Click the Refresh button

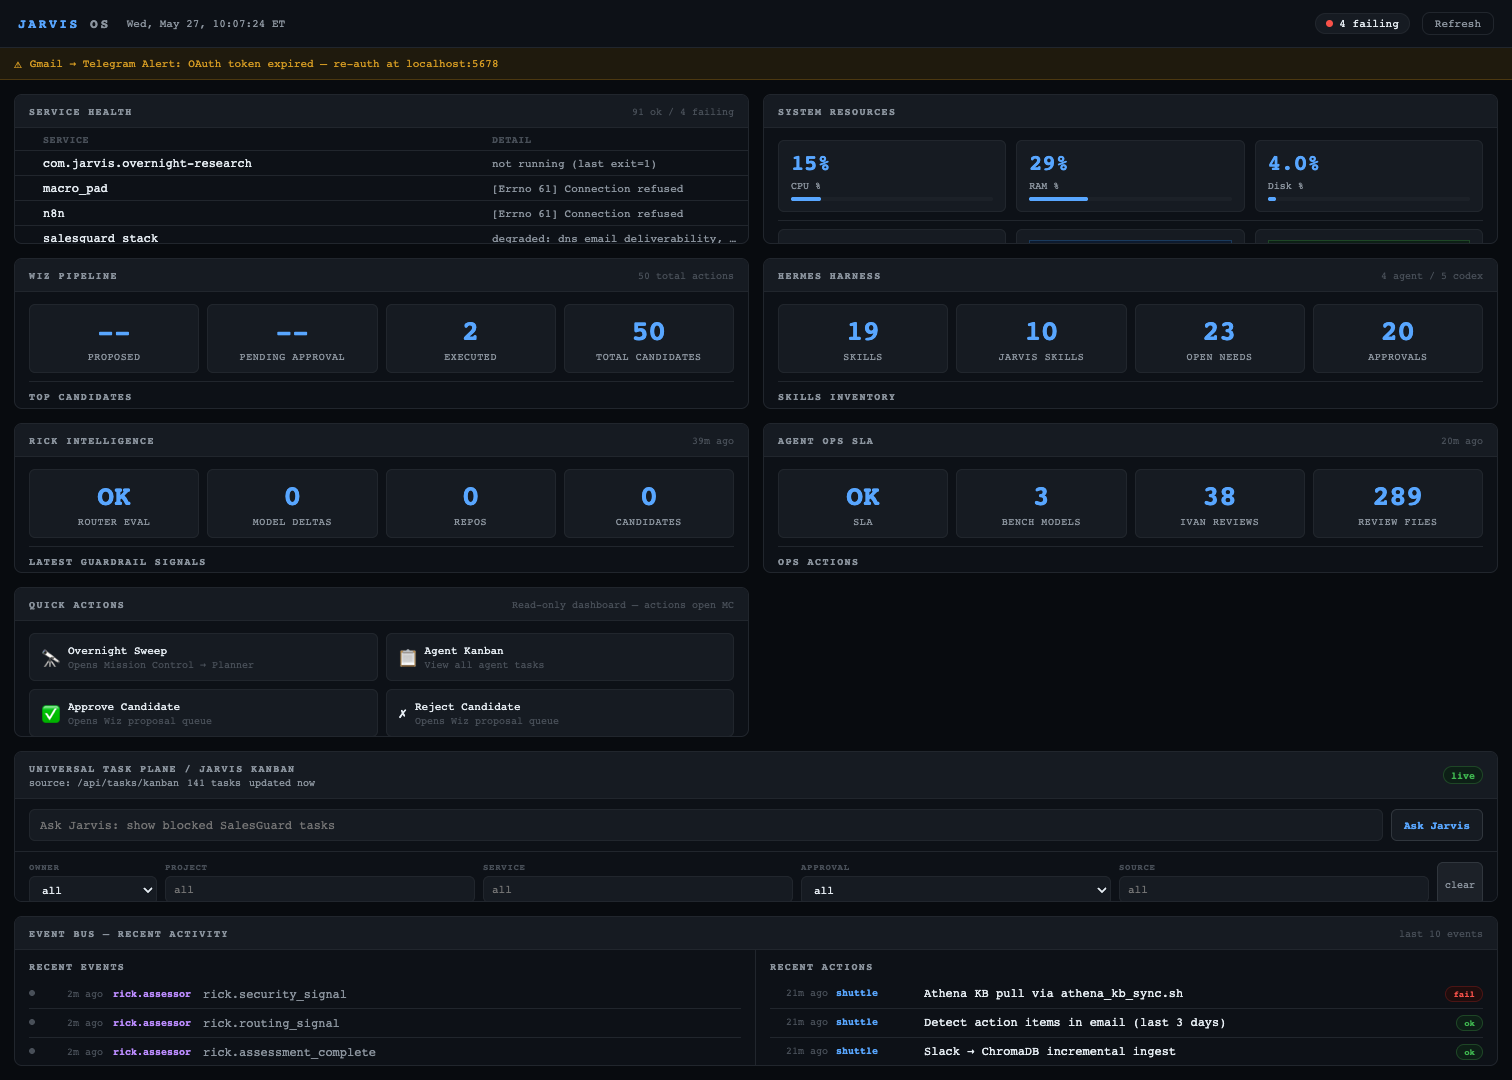click(1457, 24)
